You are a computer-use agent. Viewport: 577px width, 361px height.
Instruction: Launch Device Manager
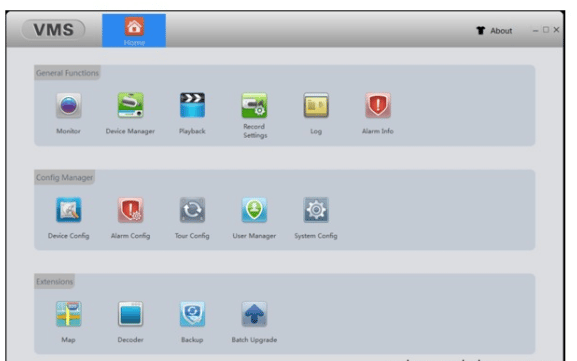point(130,106)
